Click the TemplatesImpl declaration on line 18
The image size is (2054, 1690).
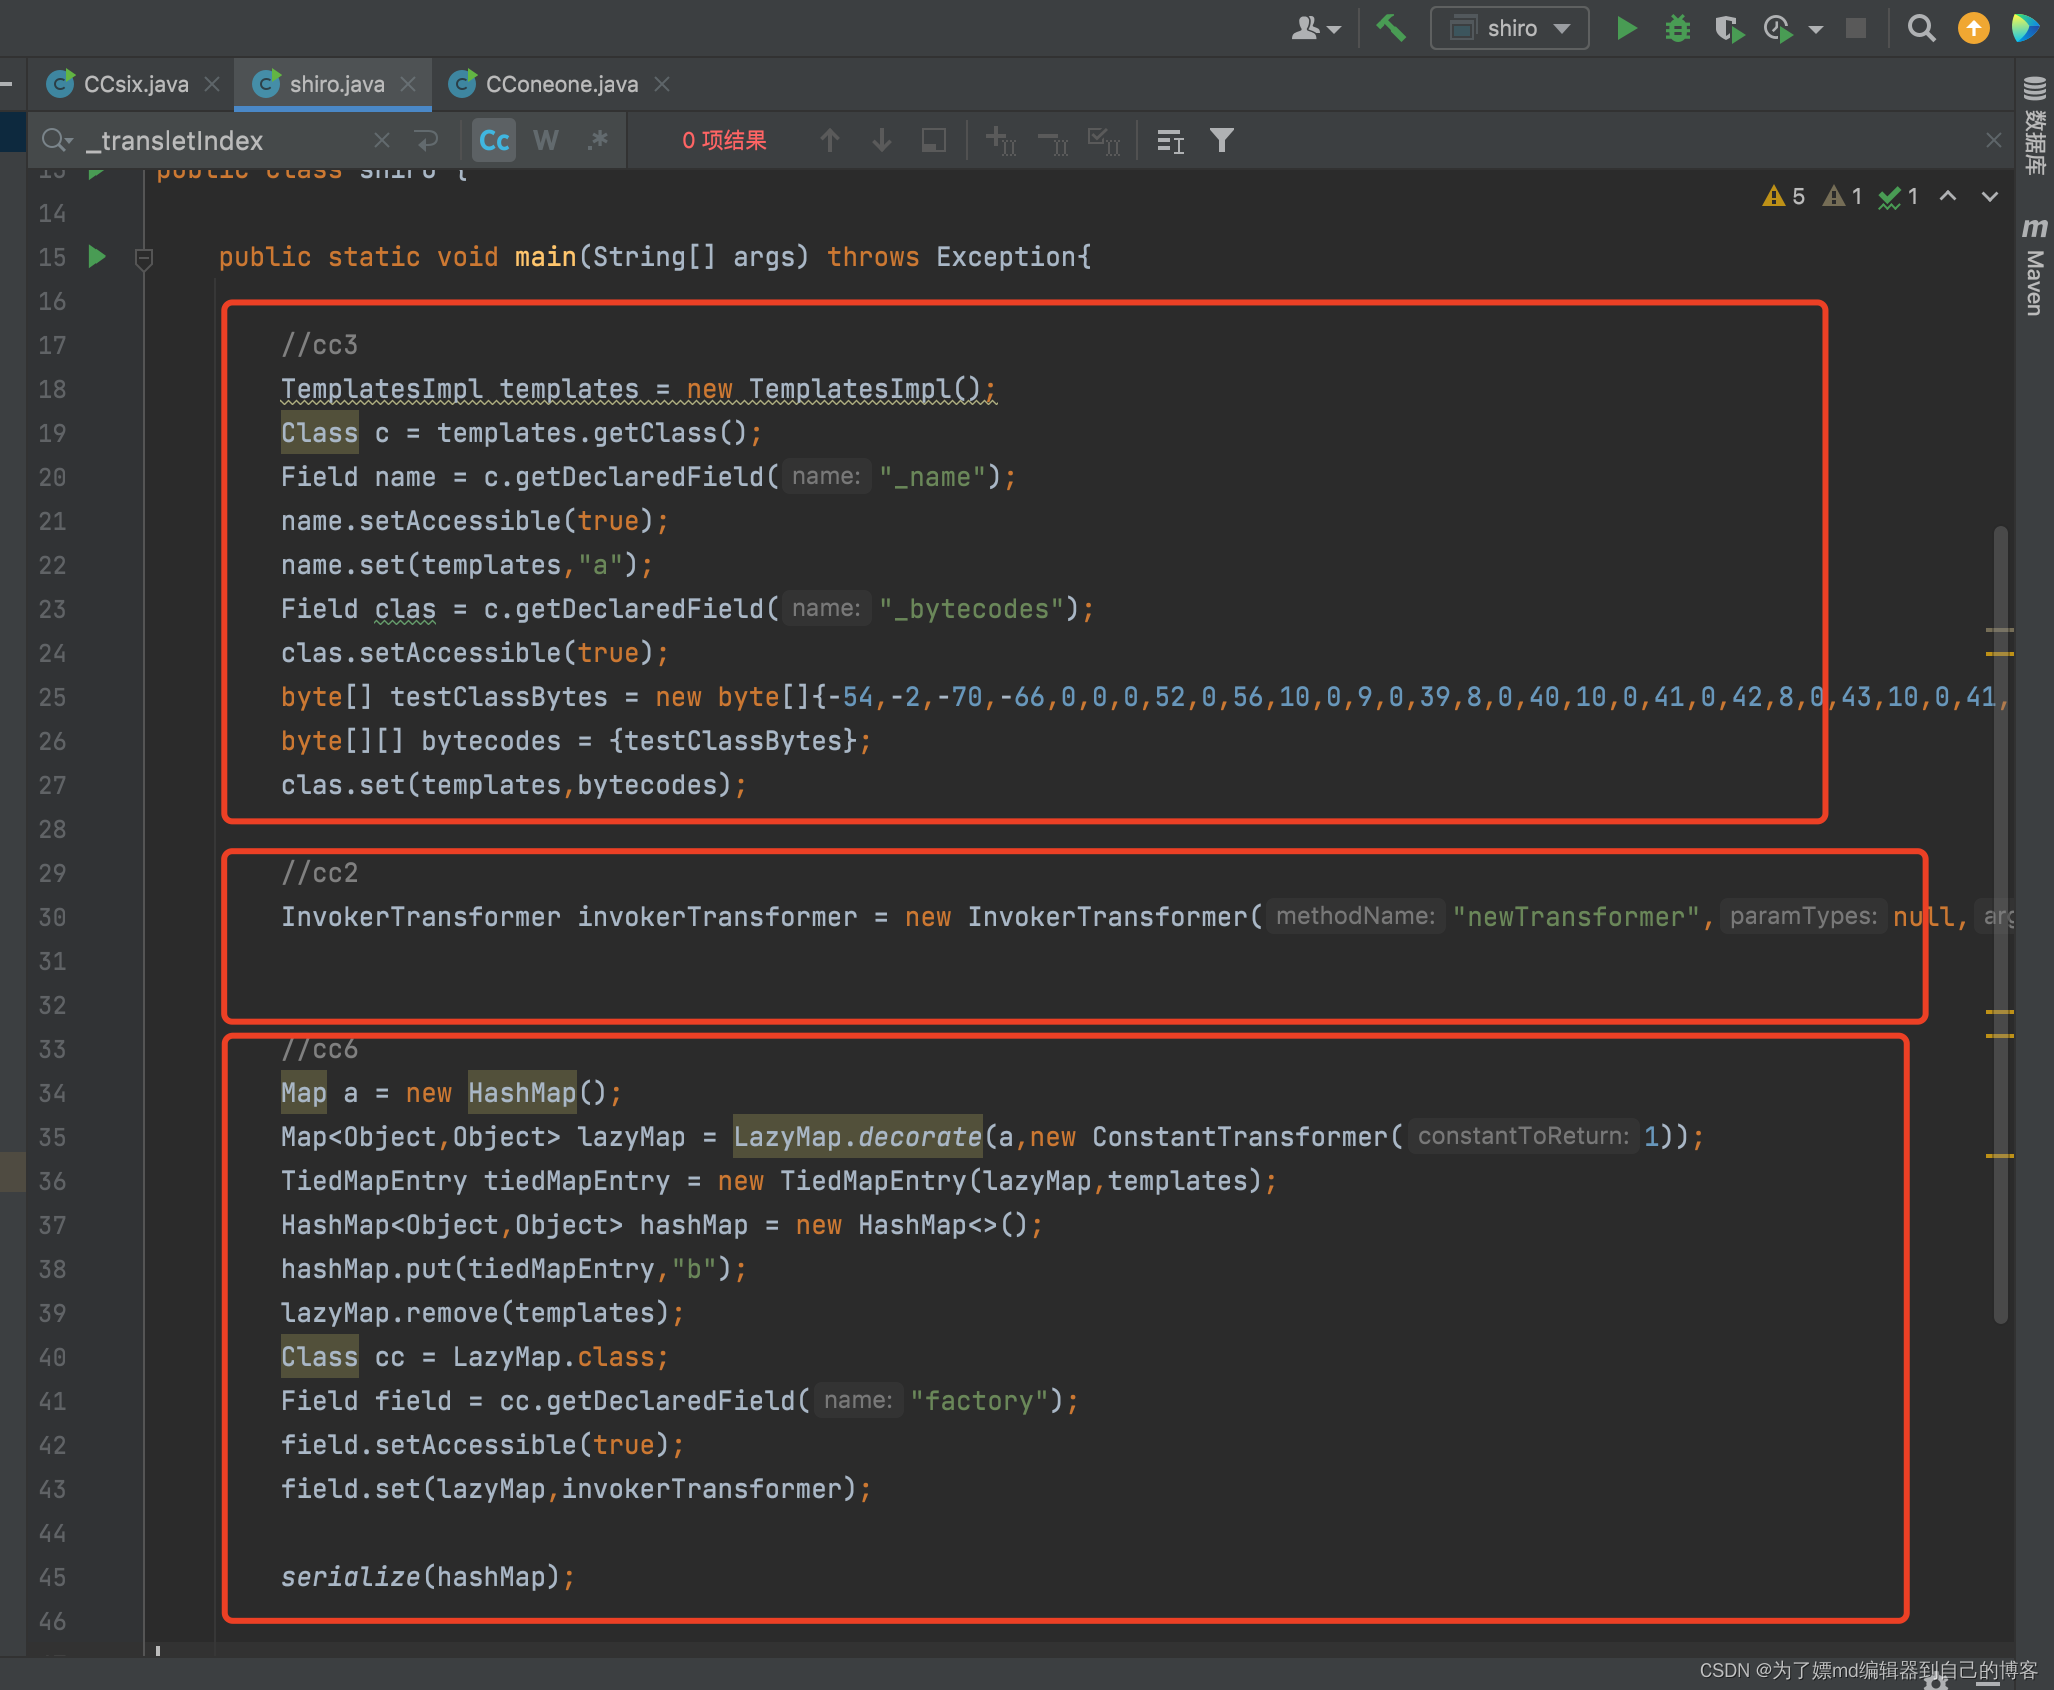pos(638,389)
